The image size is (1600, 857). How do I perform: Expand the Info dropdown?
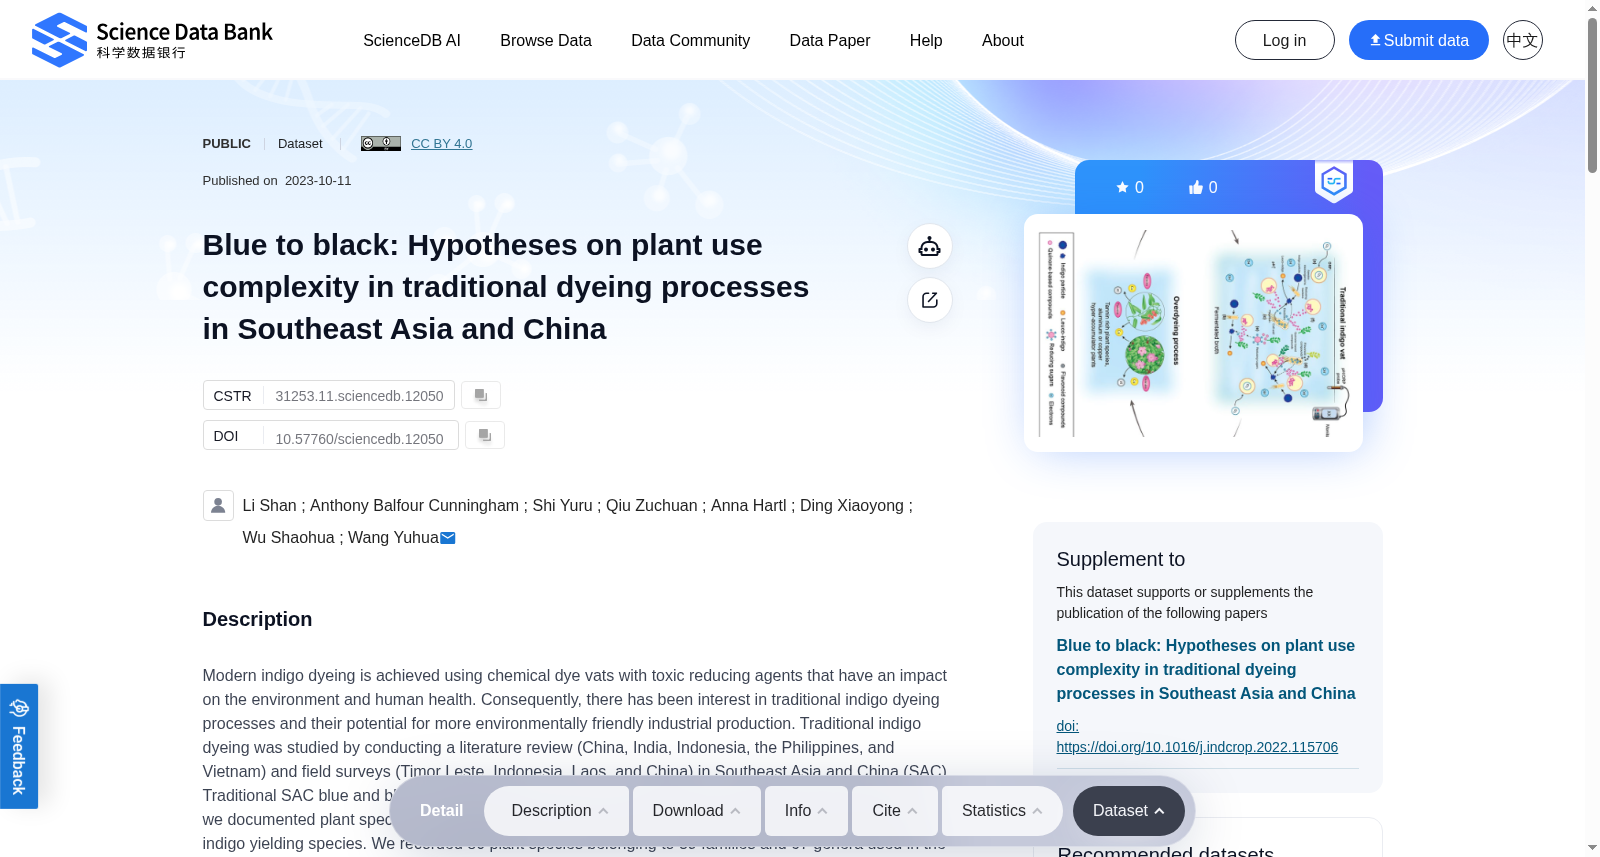806,810
